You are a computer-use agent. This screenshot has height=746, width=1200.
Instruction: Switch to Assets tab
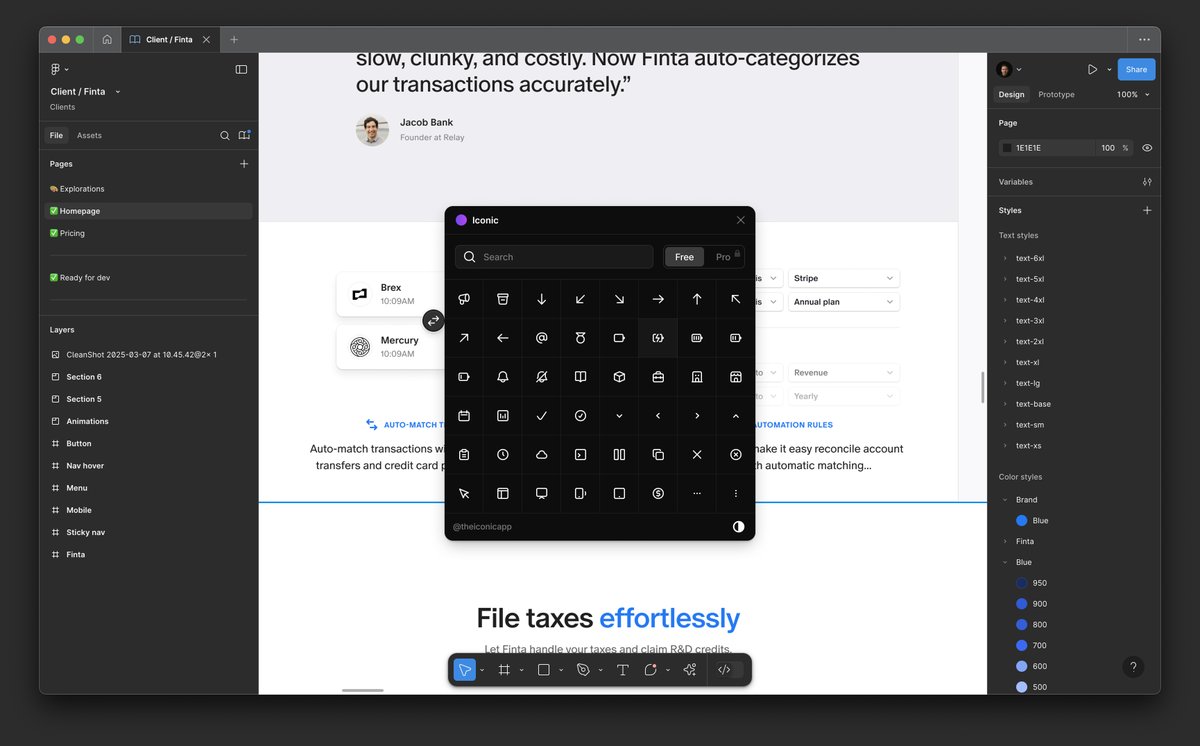click(x=89, y=135)
